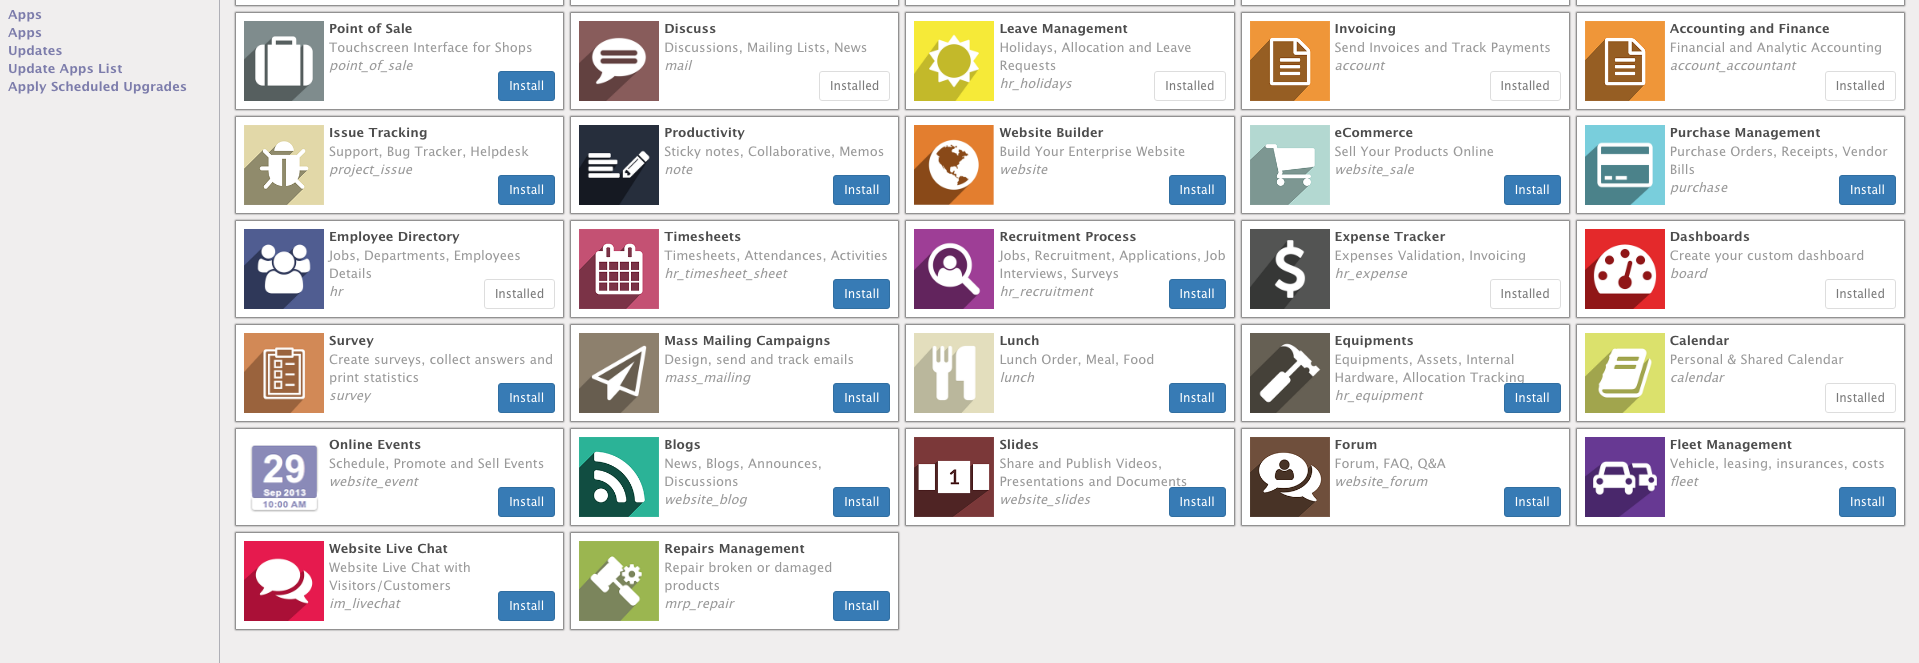Install the Purchase Management module

(x=1866, y=190)
